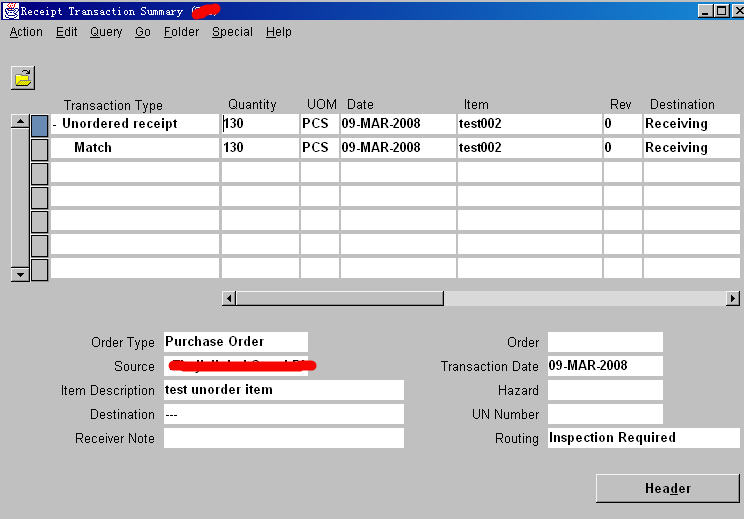Click Receiving destination in Match row
The image size is (744, 519).
click(x=691, y=148)
